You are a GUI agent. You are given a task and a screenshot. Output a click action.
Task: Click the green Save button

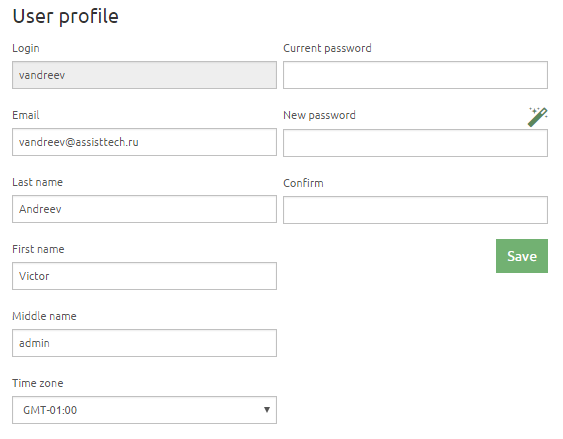tap(522, 256)
